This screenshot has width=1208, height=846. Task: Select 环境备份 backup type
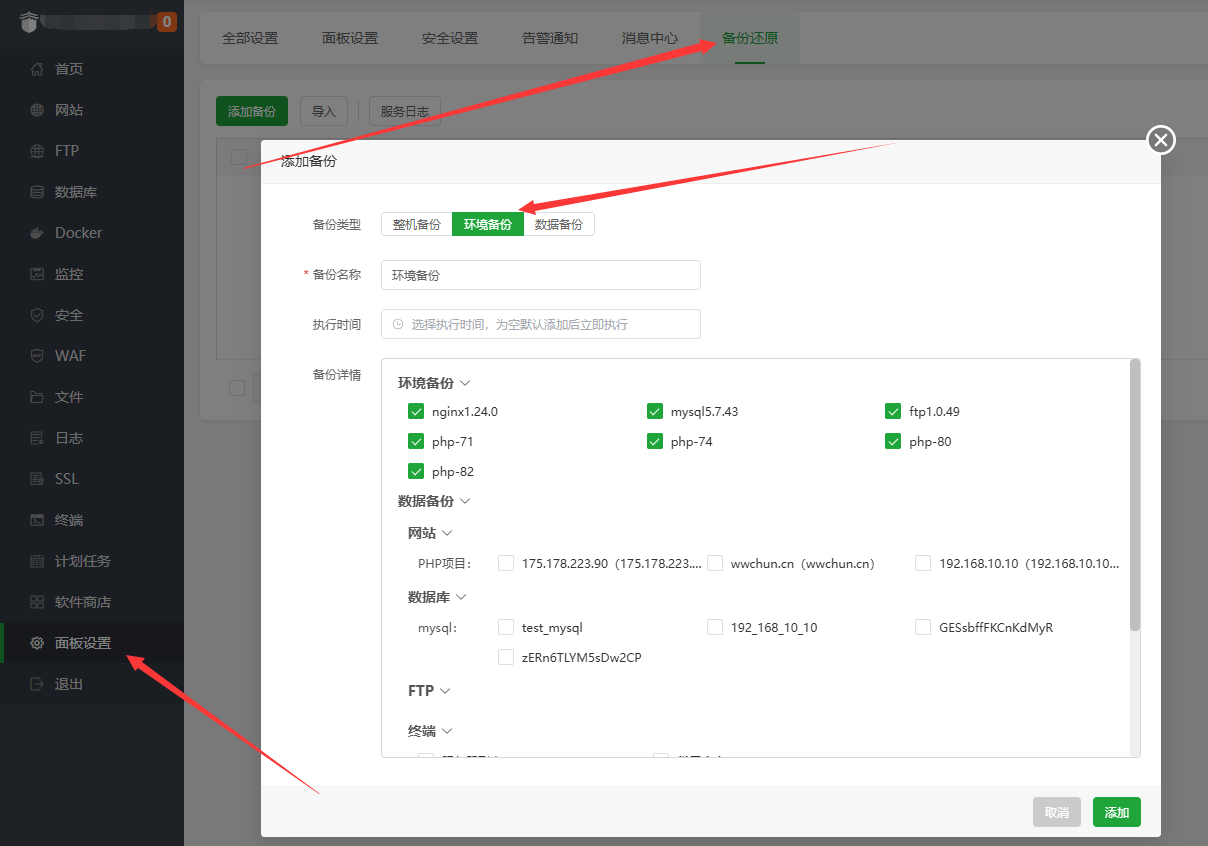[x=488, y=224]
